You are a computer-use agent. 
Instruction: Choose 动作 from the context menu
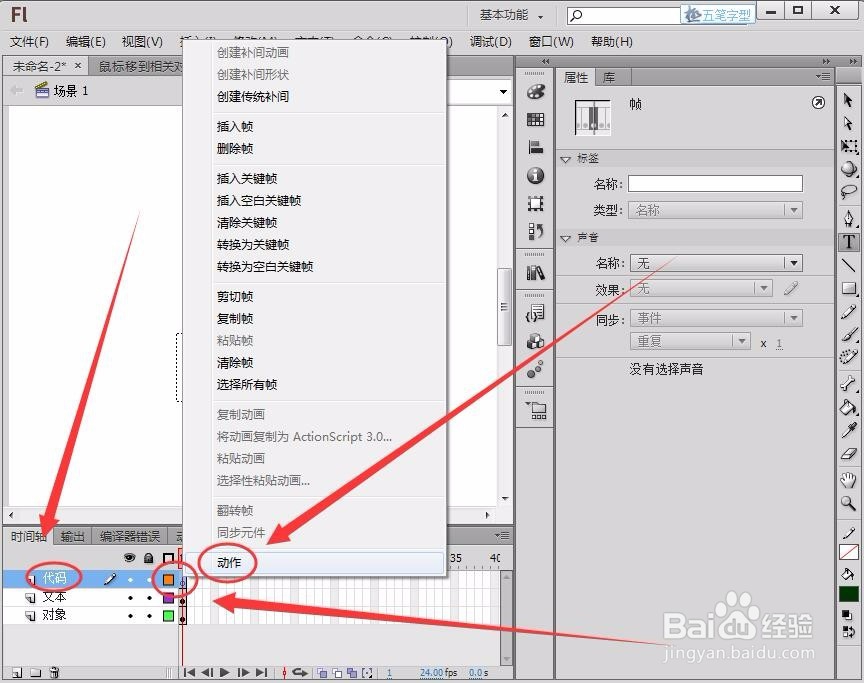(228, 562)
